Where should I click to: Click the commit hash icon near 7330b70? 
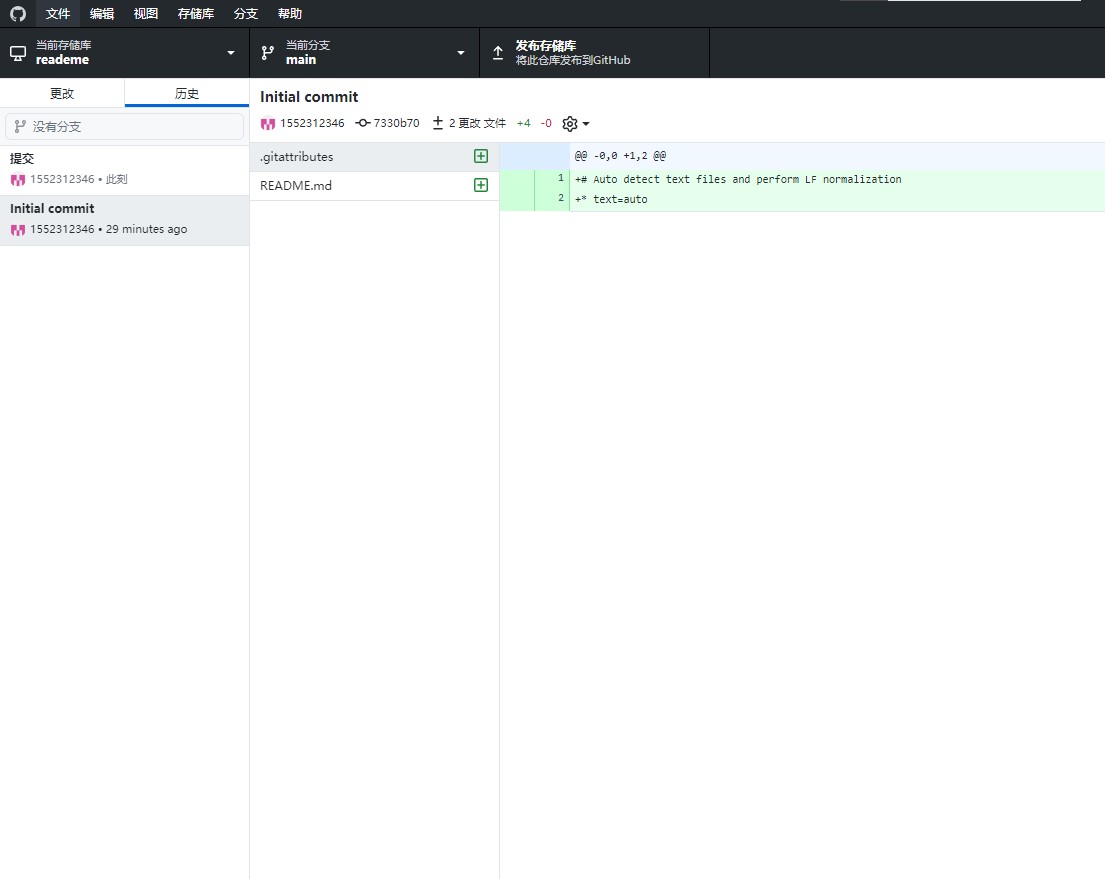click(x=362, y=123)
